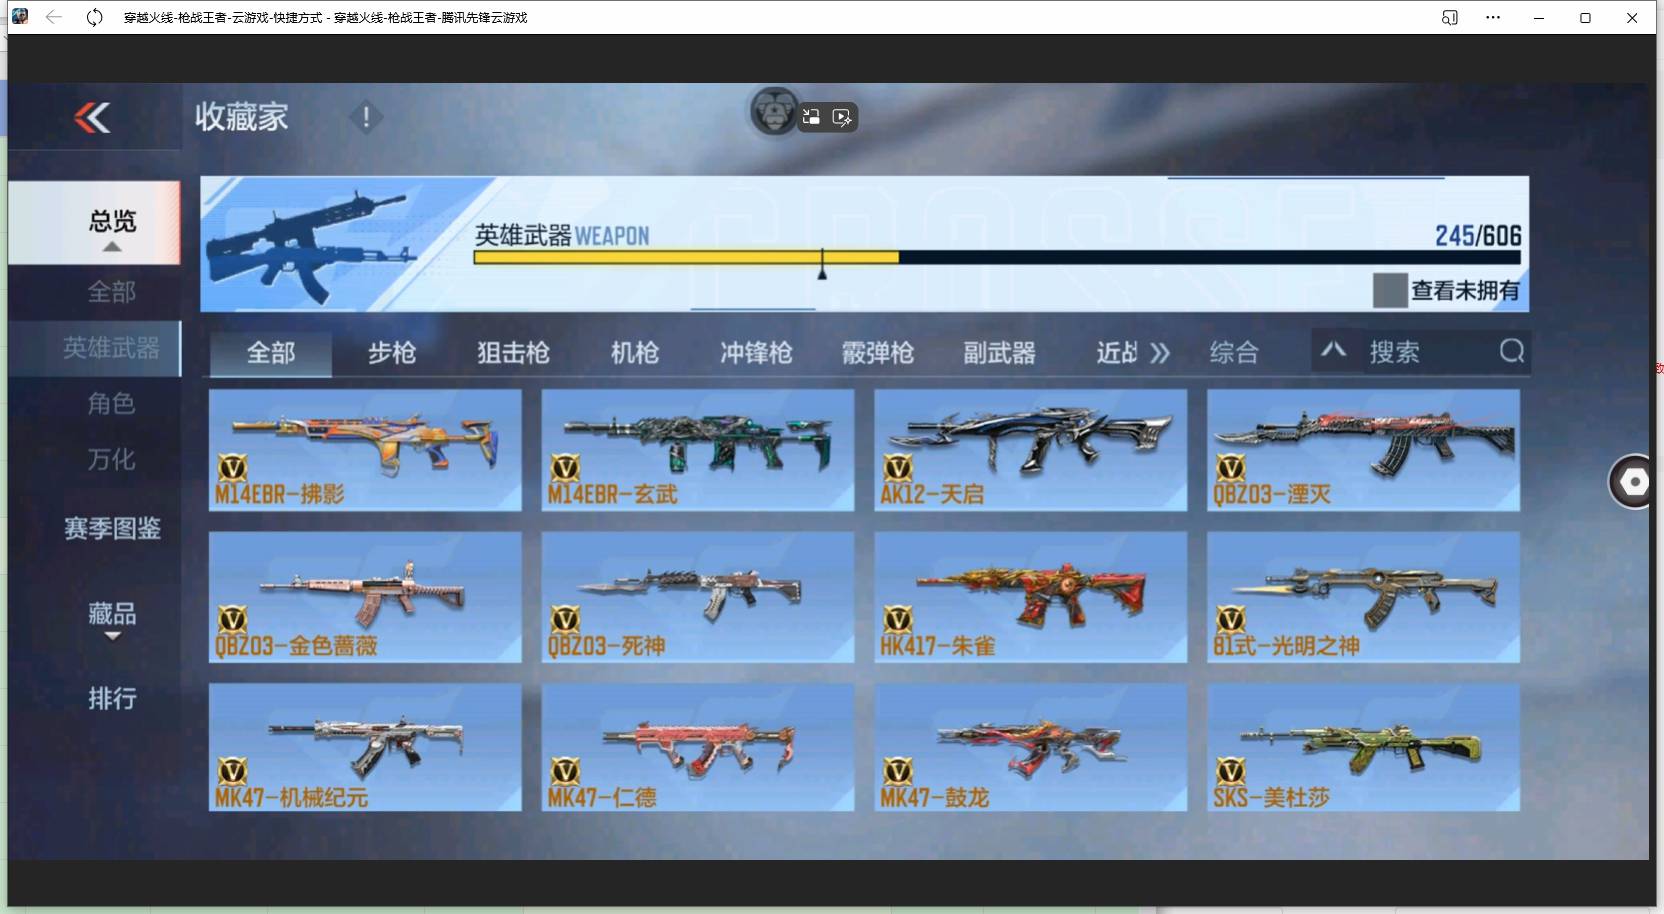
Task: Open the 综合 sort dropdown
Action: pos(1234,352)
